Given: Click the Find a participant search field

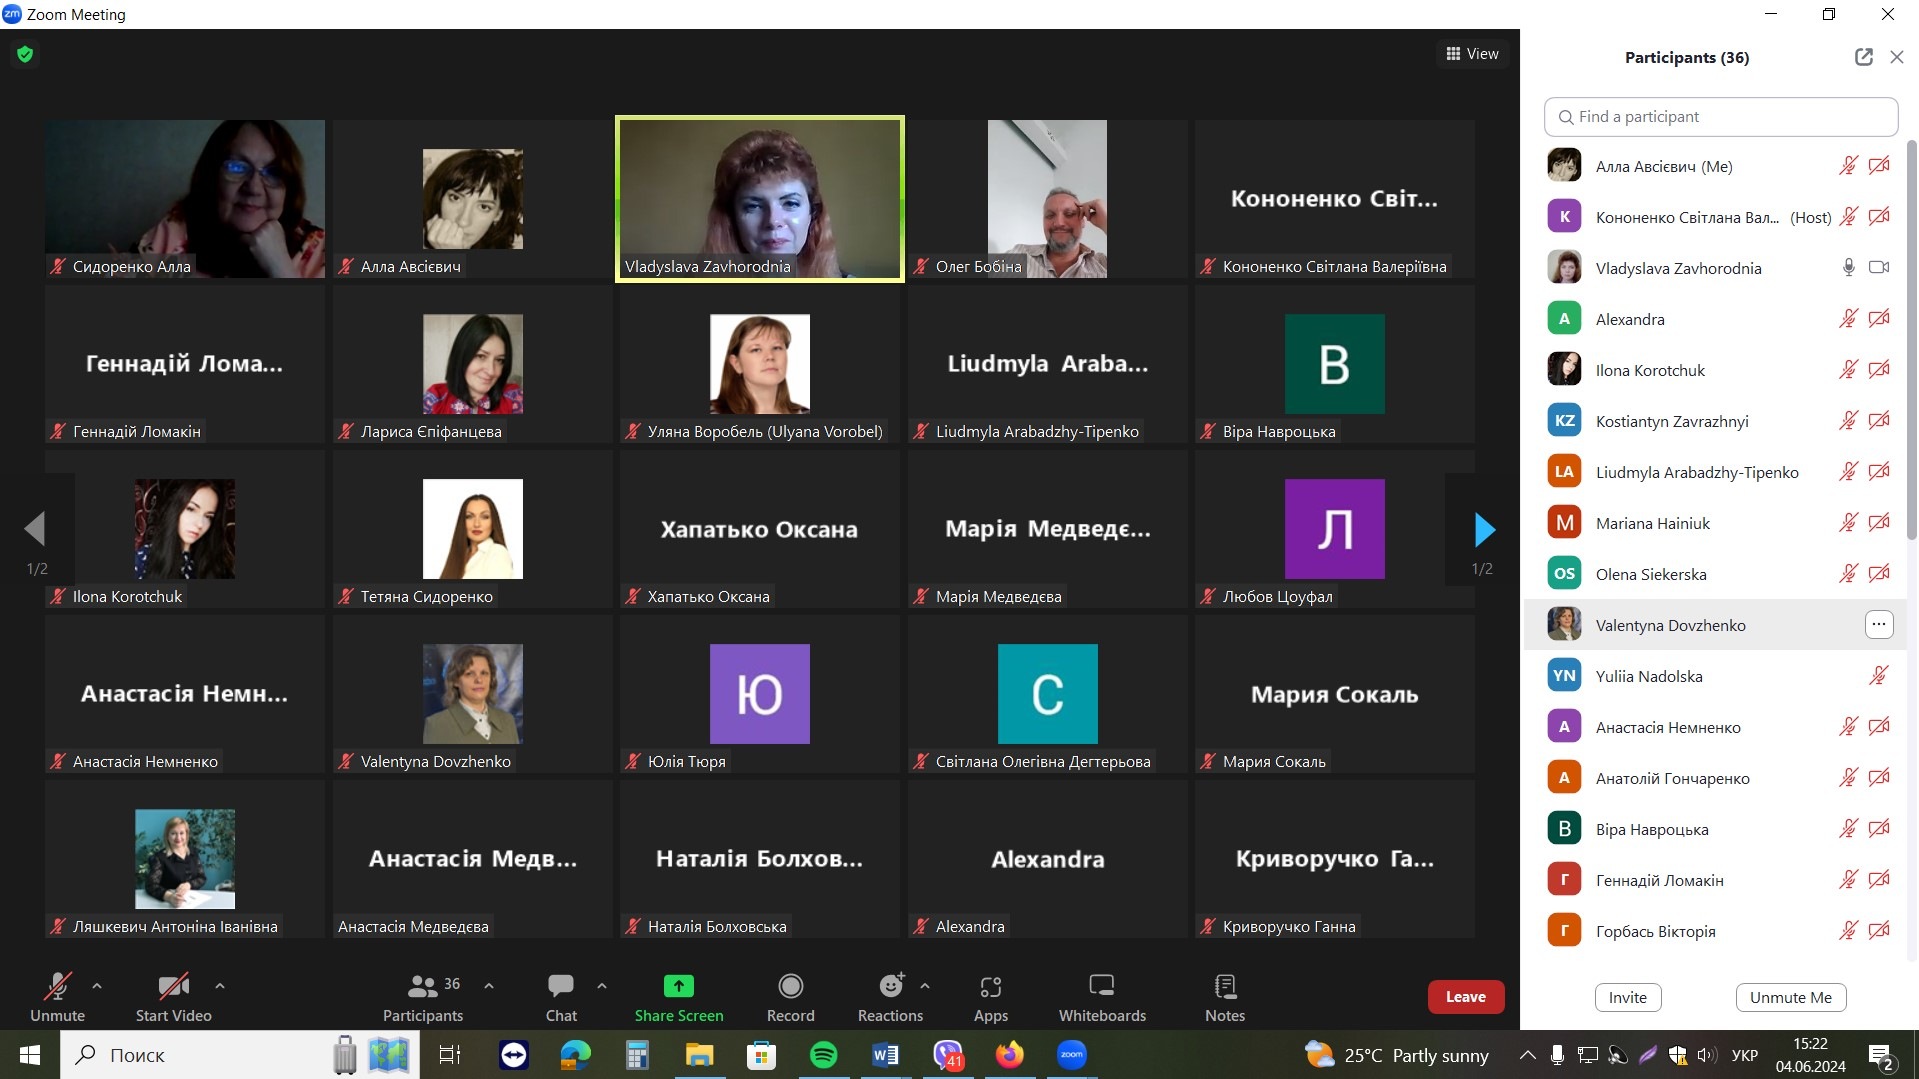Looking at the screenshot, I should click(1720, 117).
